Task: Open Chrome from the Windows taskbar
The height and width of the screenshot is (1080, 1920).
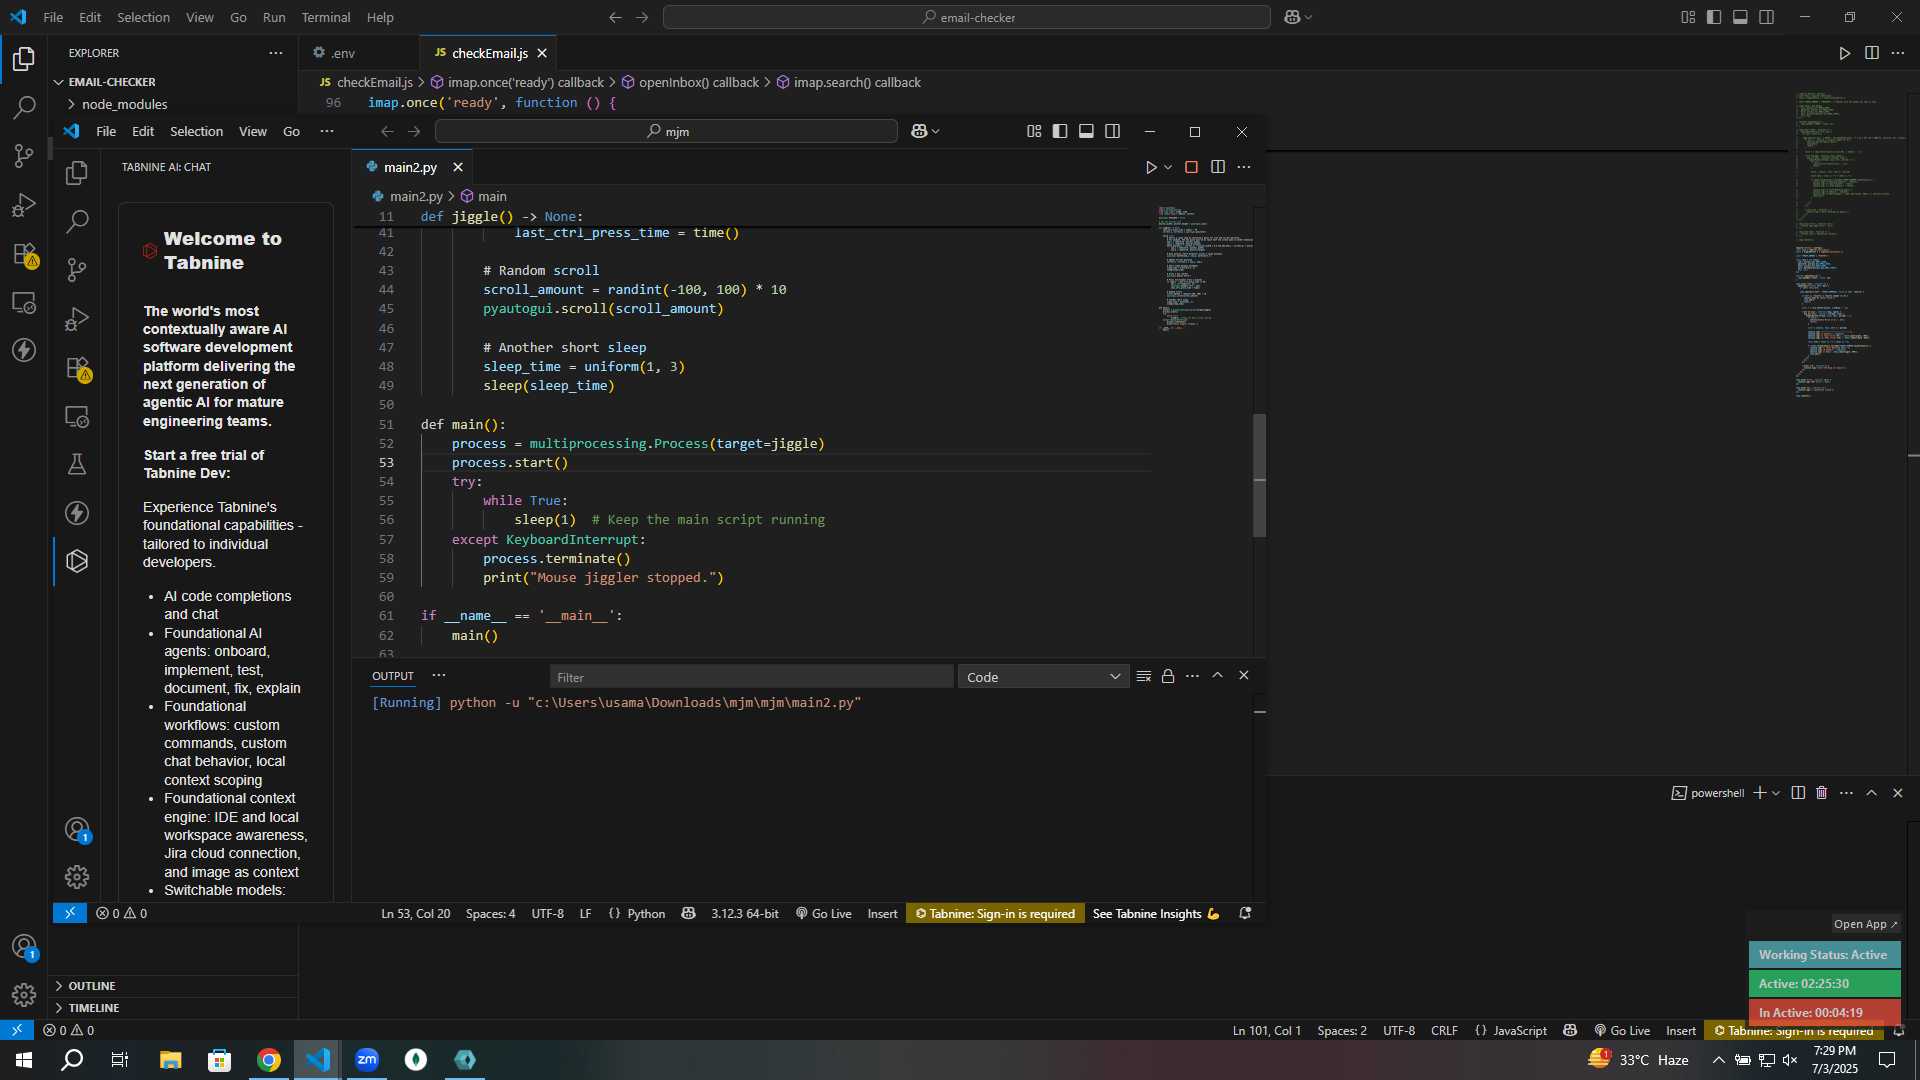Action: coord(268,1060)
